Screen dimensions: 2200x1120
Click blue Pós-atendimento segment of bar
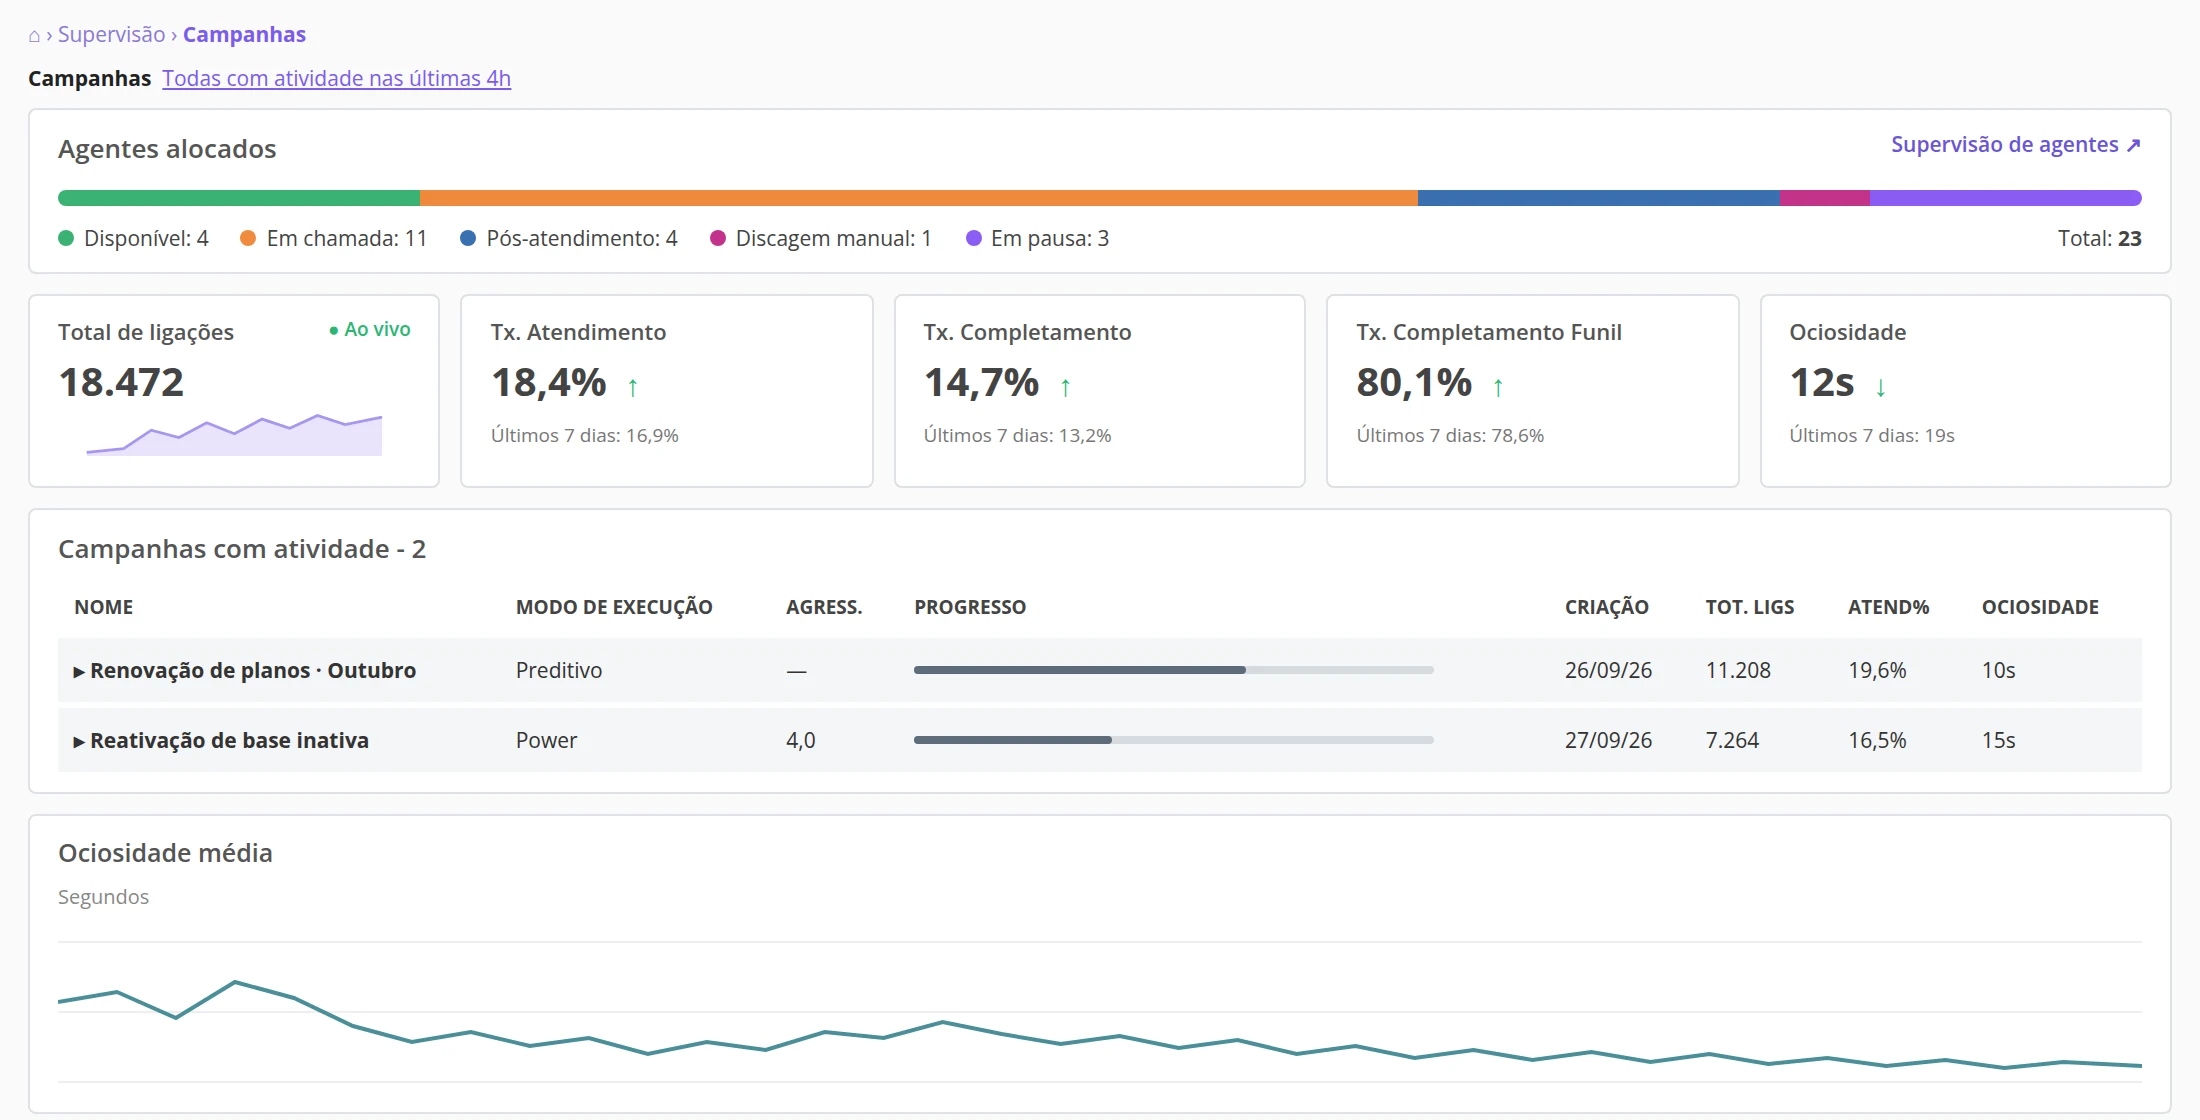(1599, 198)
